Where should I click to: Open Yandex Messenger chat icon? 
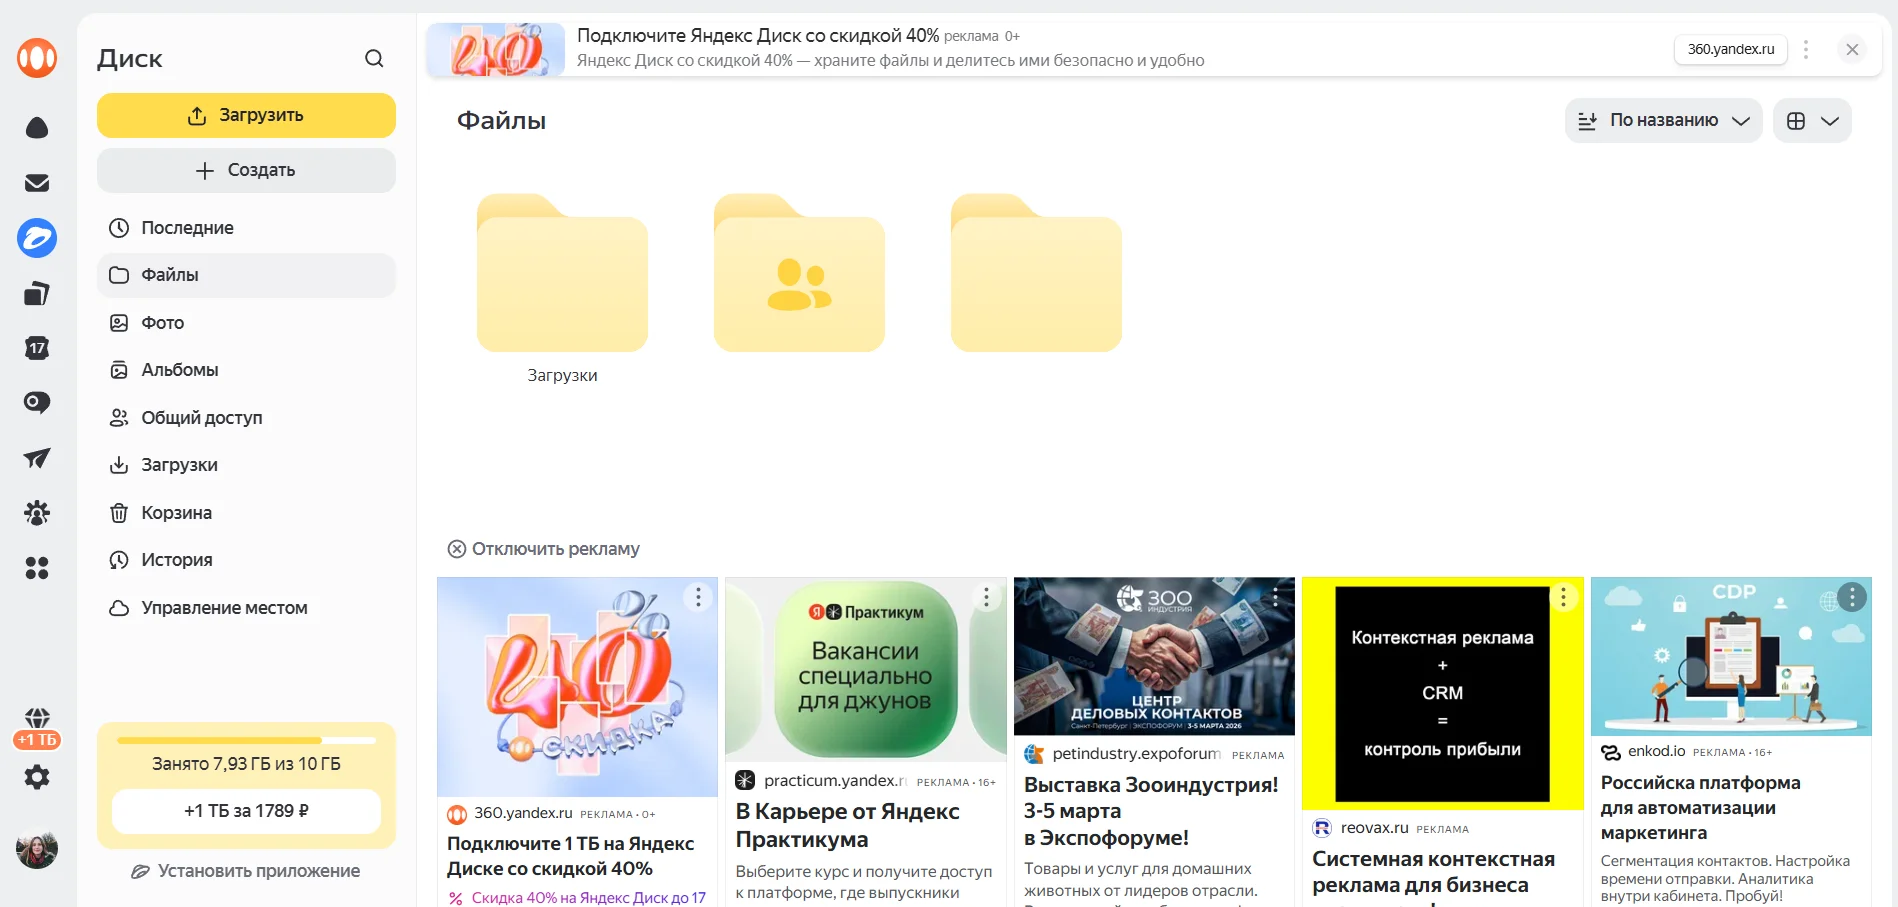[x=37, y=403]
